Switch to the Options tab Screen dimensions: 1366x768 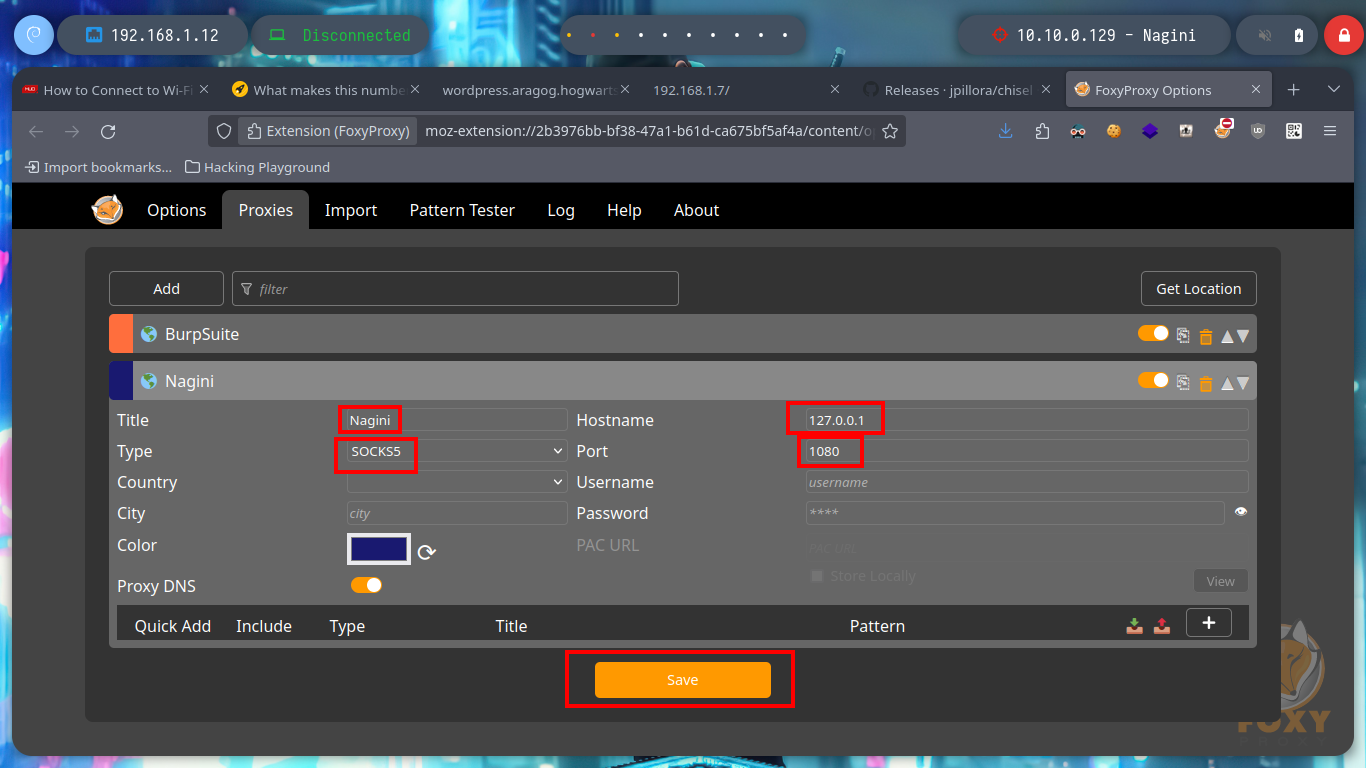[177, 210]
